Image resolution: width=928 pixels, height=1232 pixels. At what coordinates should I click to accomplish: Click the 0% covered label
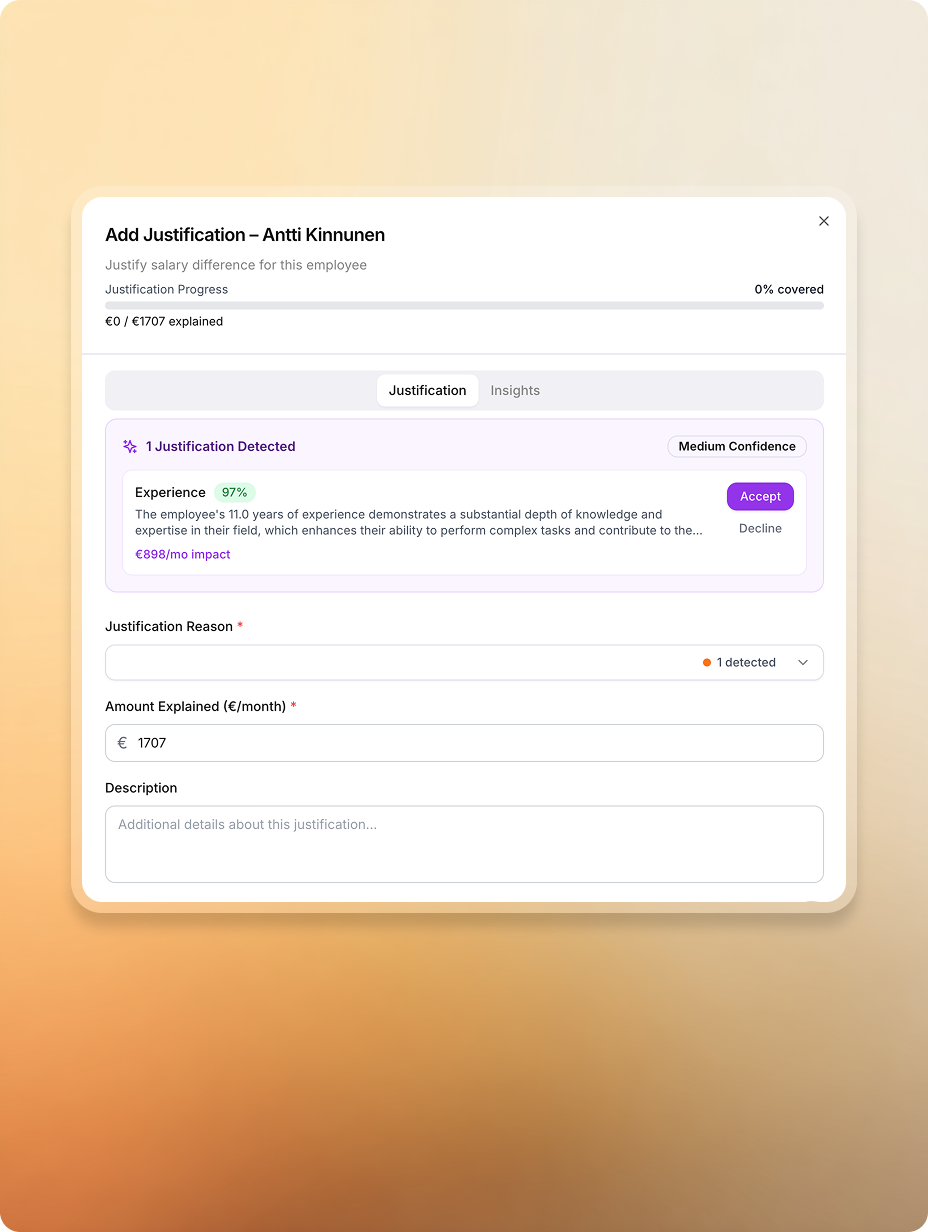pyautogui.click(x=789, y=290)
